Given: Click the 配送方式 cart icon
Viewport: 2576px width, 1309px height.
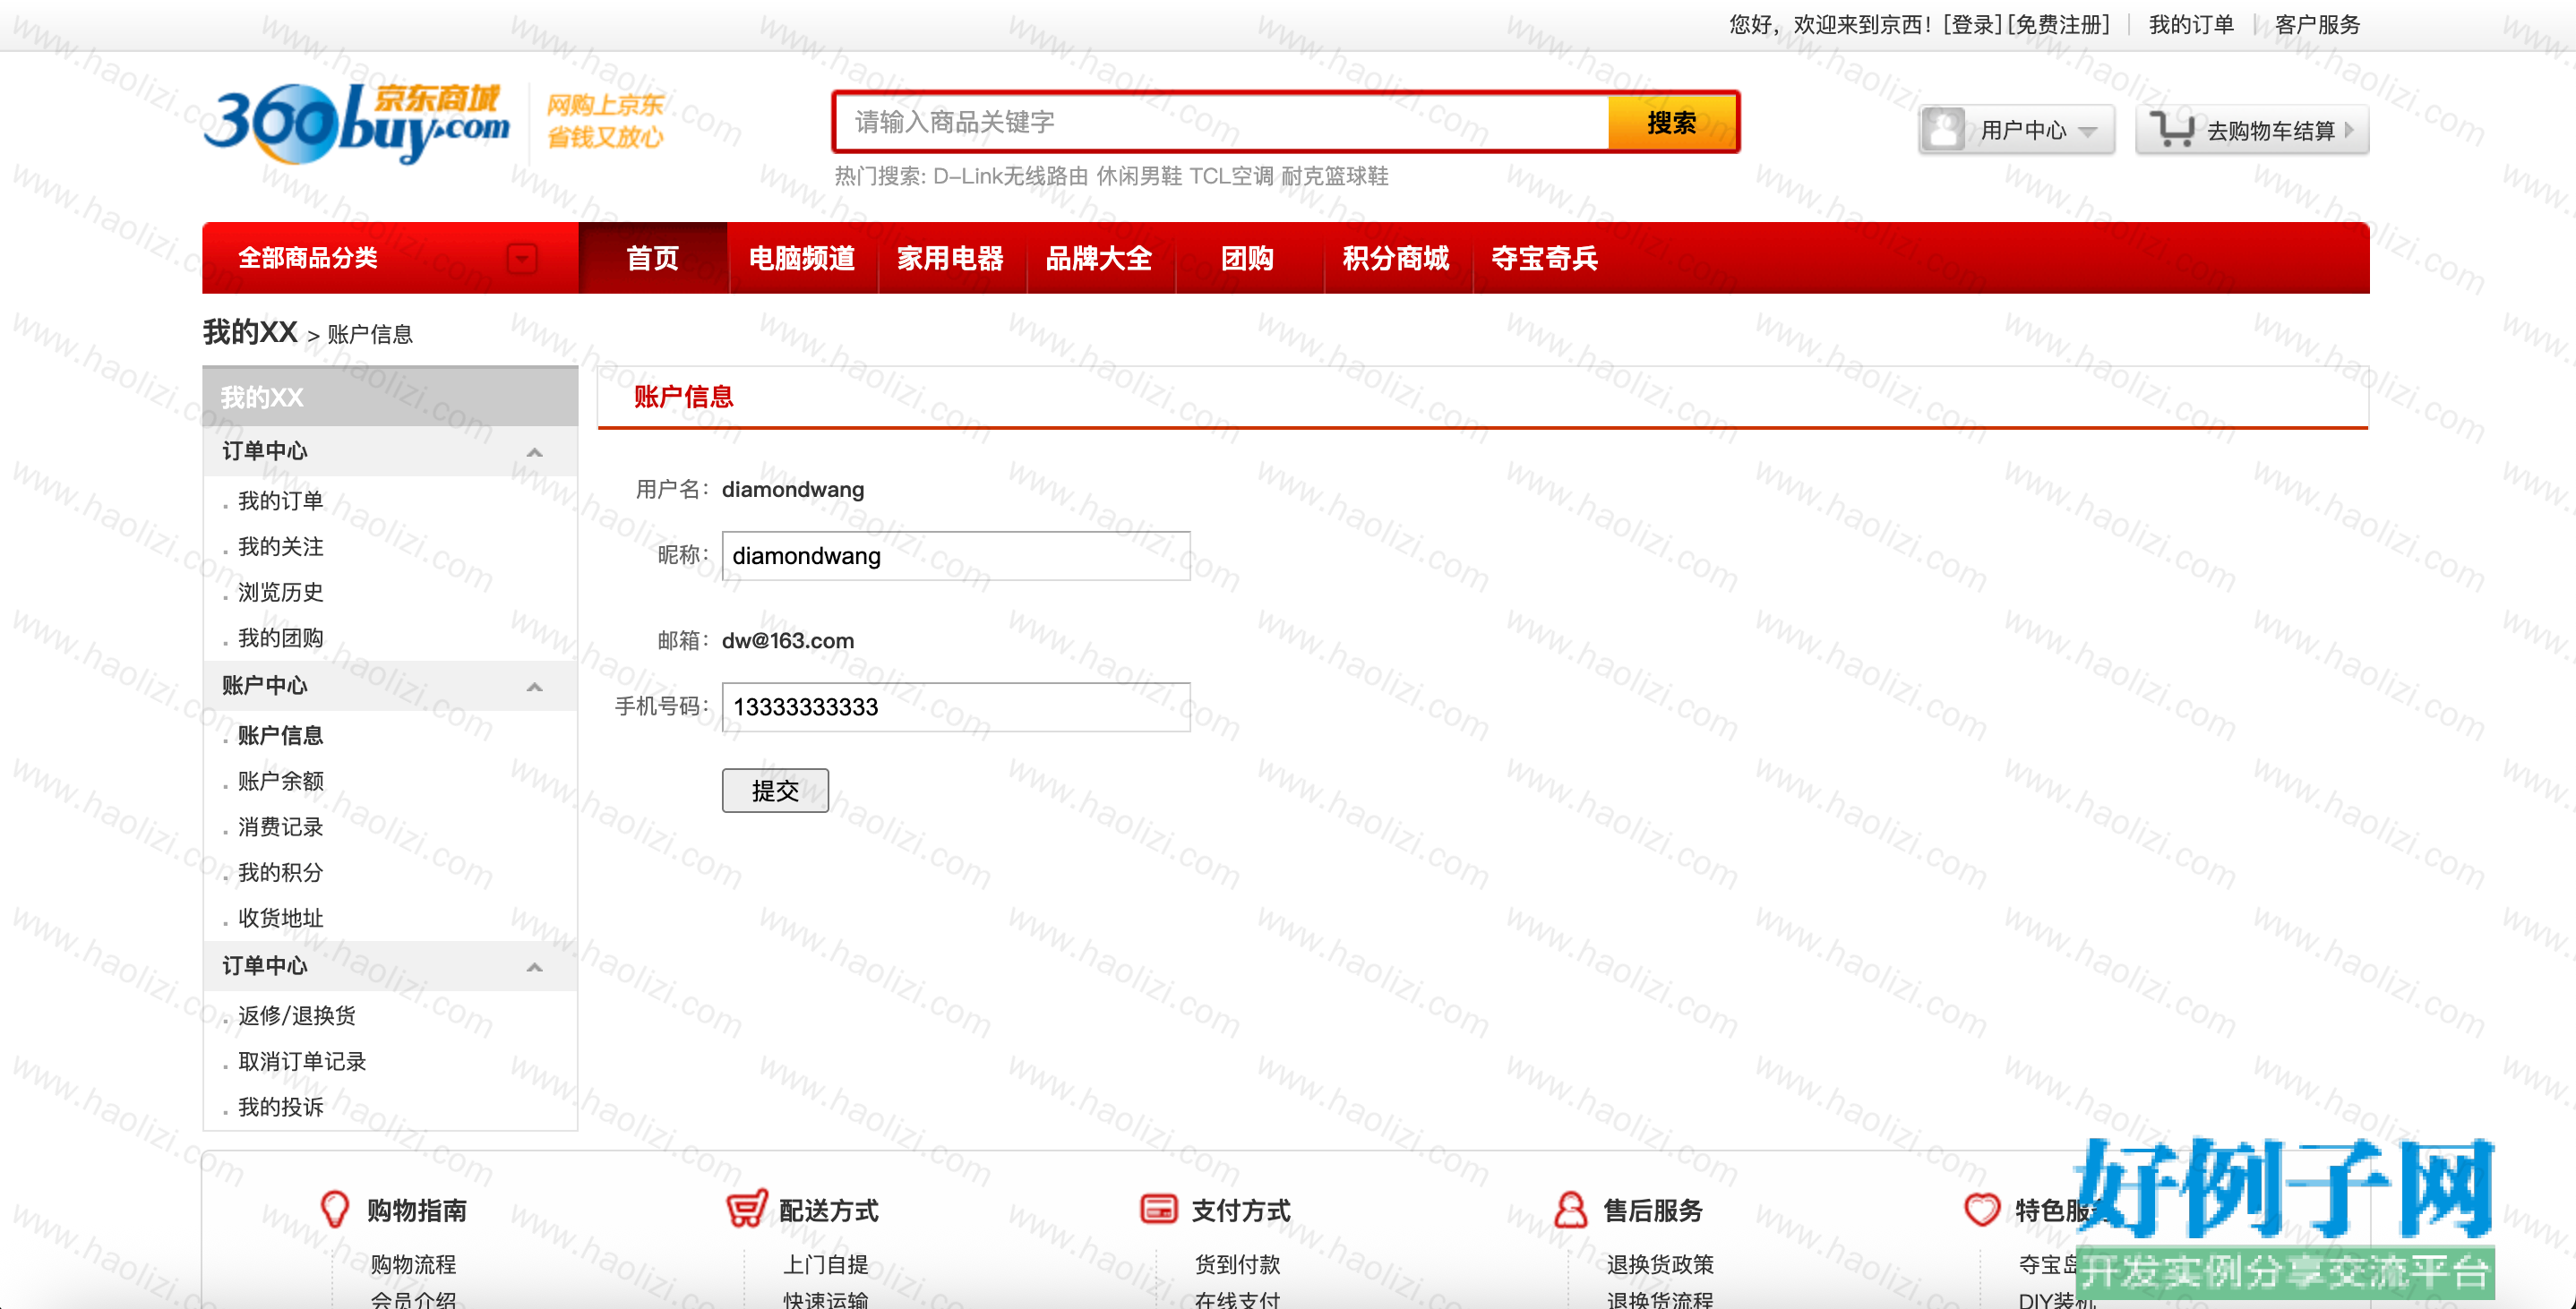Looking at the screenshot, I should (746, 1209).
